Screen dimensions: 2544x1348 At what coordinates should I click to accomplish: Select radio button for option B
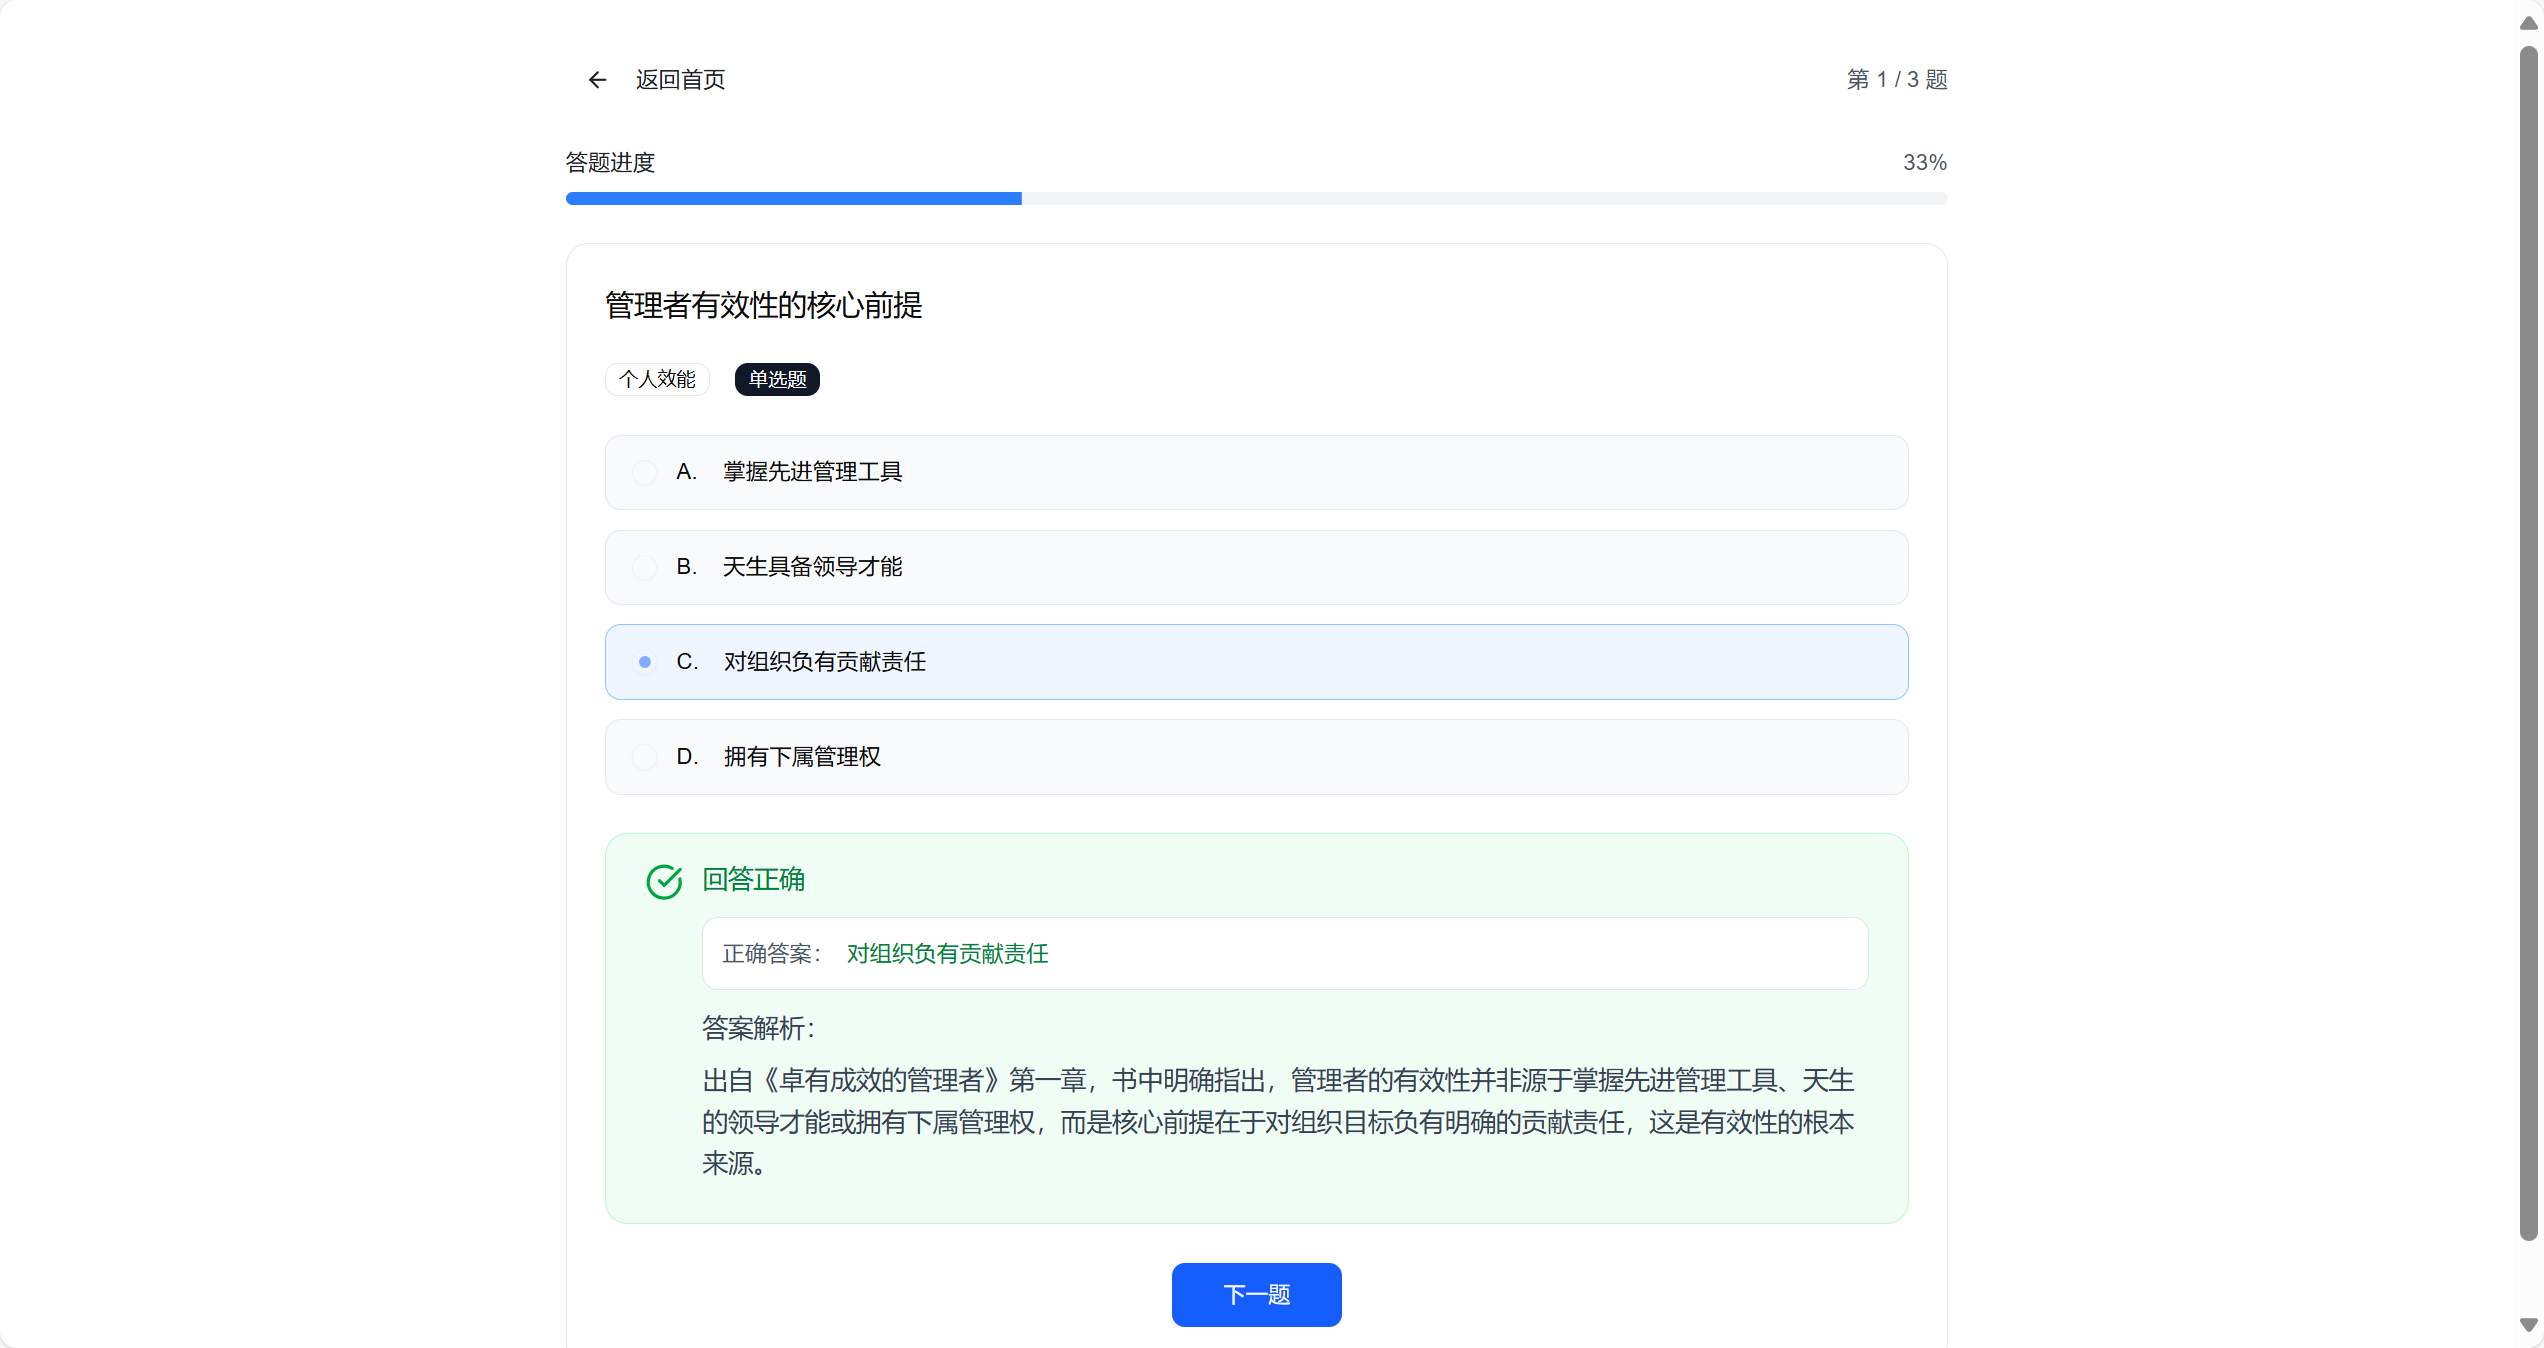point(645,567)
